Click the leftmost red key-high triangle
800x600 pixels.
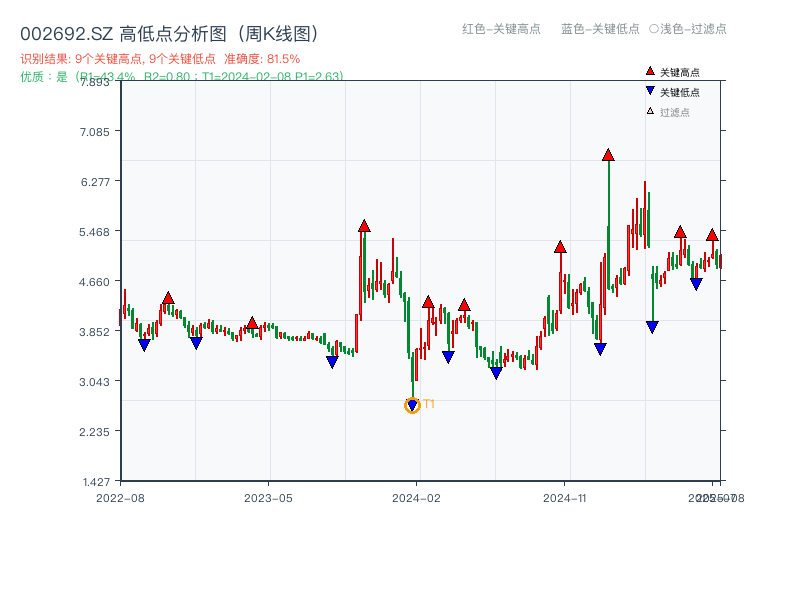168,298
